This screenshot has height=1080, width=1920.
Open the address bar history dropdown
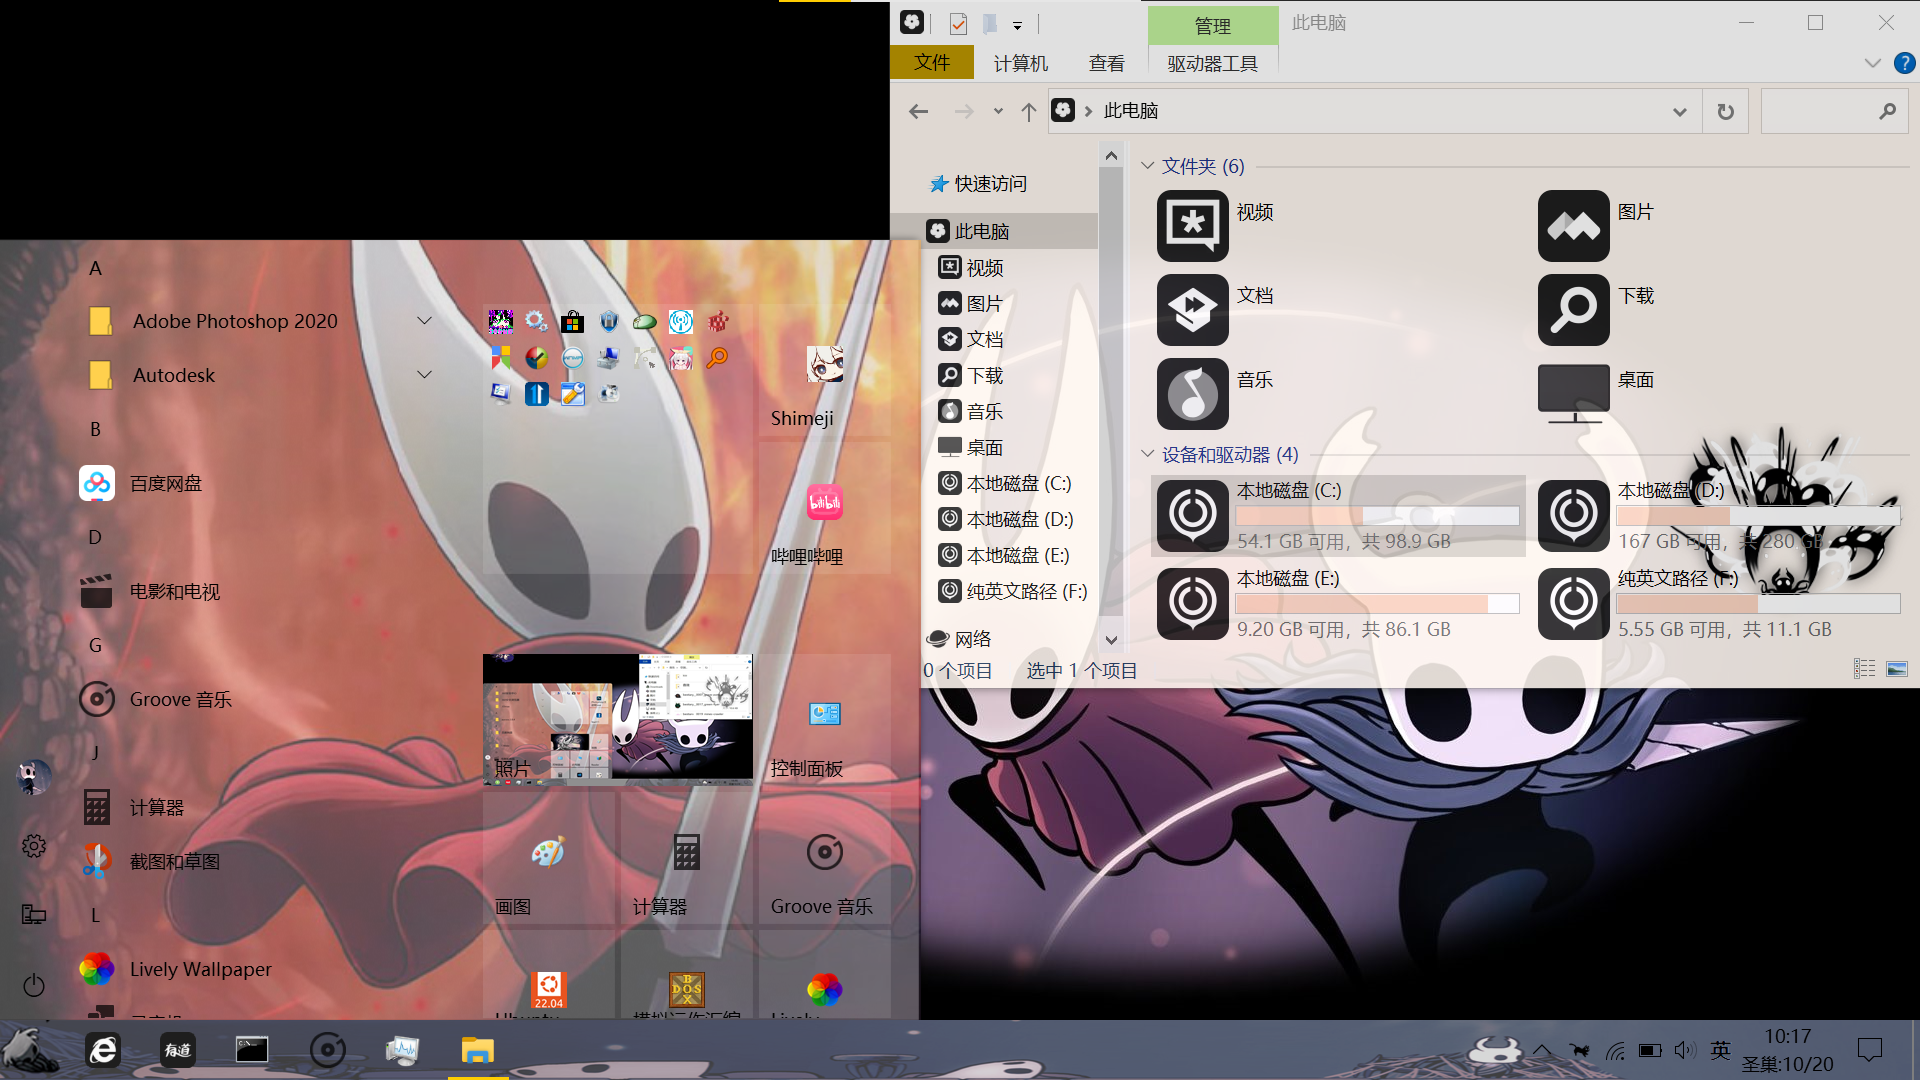pos(1679,112)
